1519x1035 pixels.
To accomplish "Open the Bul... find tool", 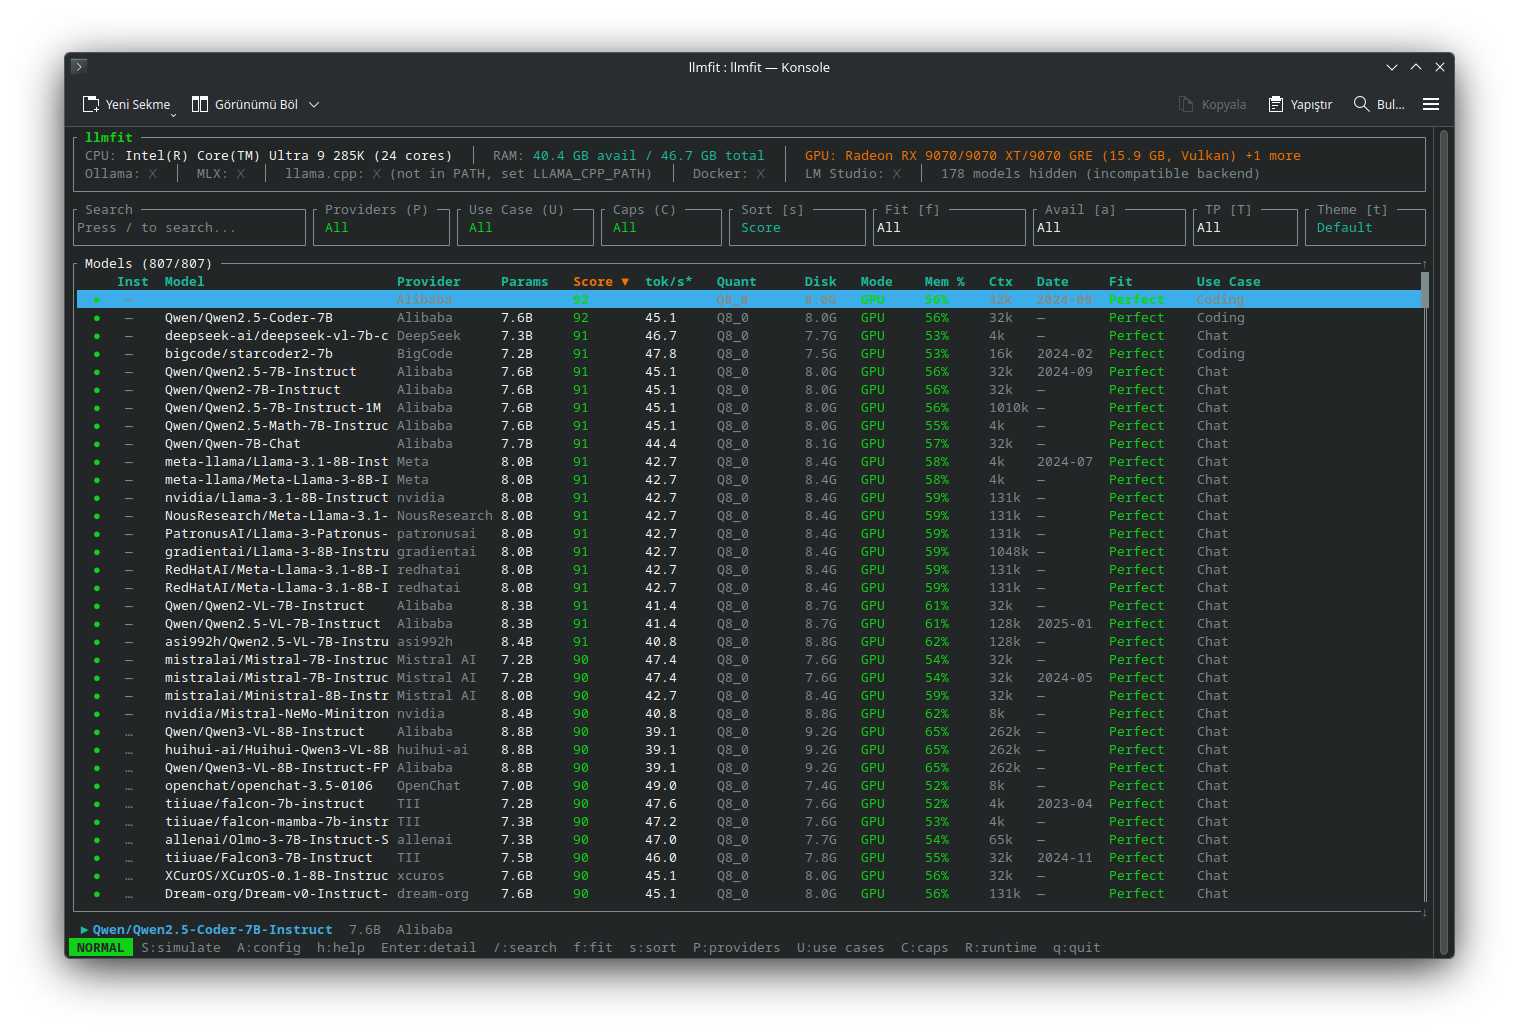I will click(1378, 104).
